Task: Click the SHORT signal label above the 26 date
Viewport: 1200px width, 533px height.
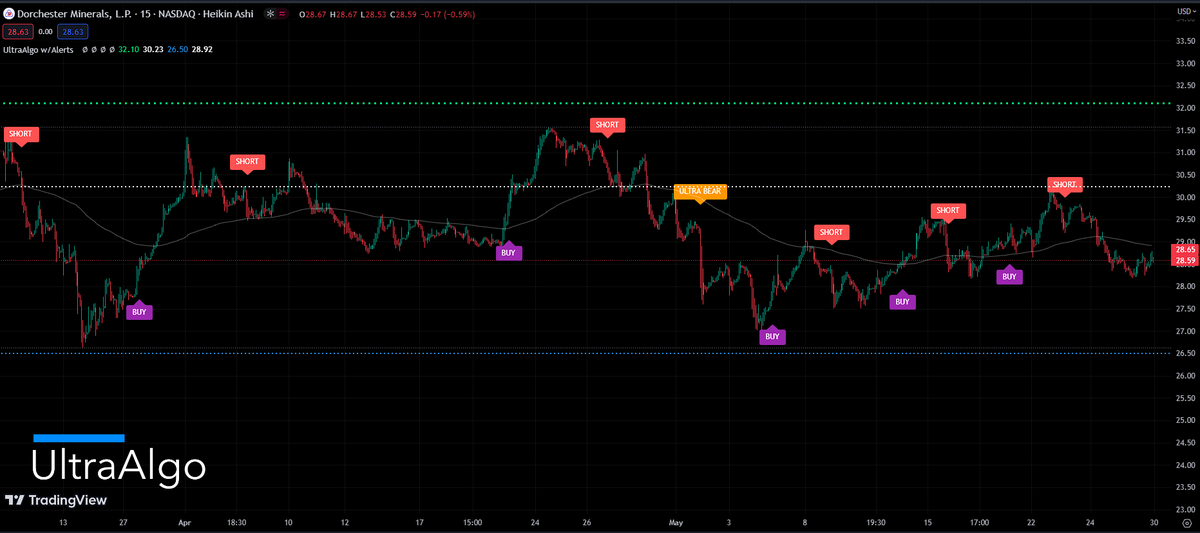Action: (607, 126)
